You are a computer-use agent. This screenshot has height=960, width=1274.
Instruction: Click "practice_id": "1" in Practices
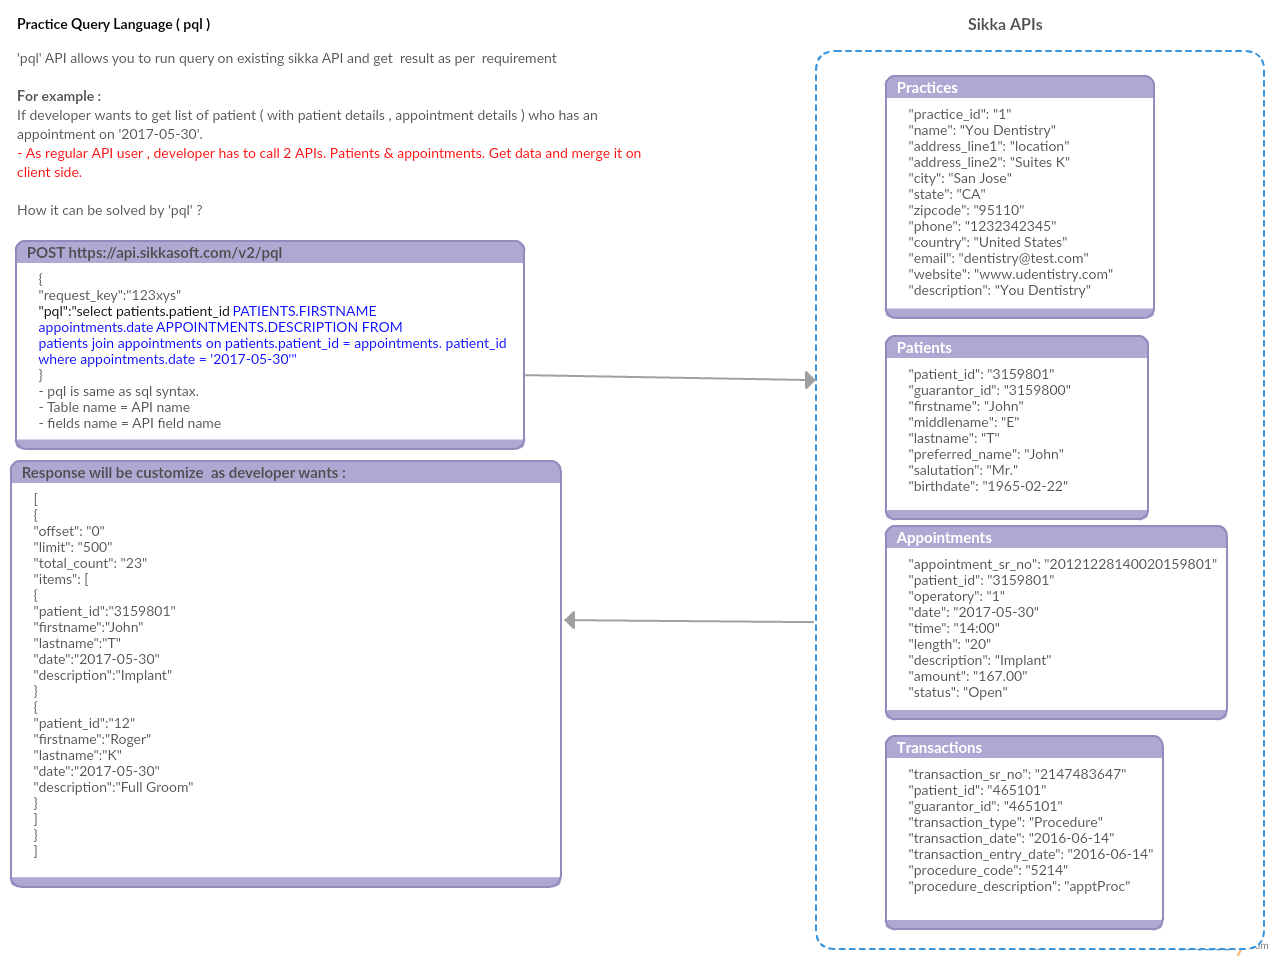tap(960, 114)
